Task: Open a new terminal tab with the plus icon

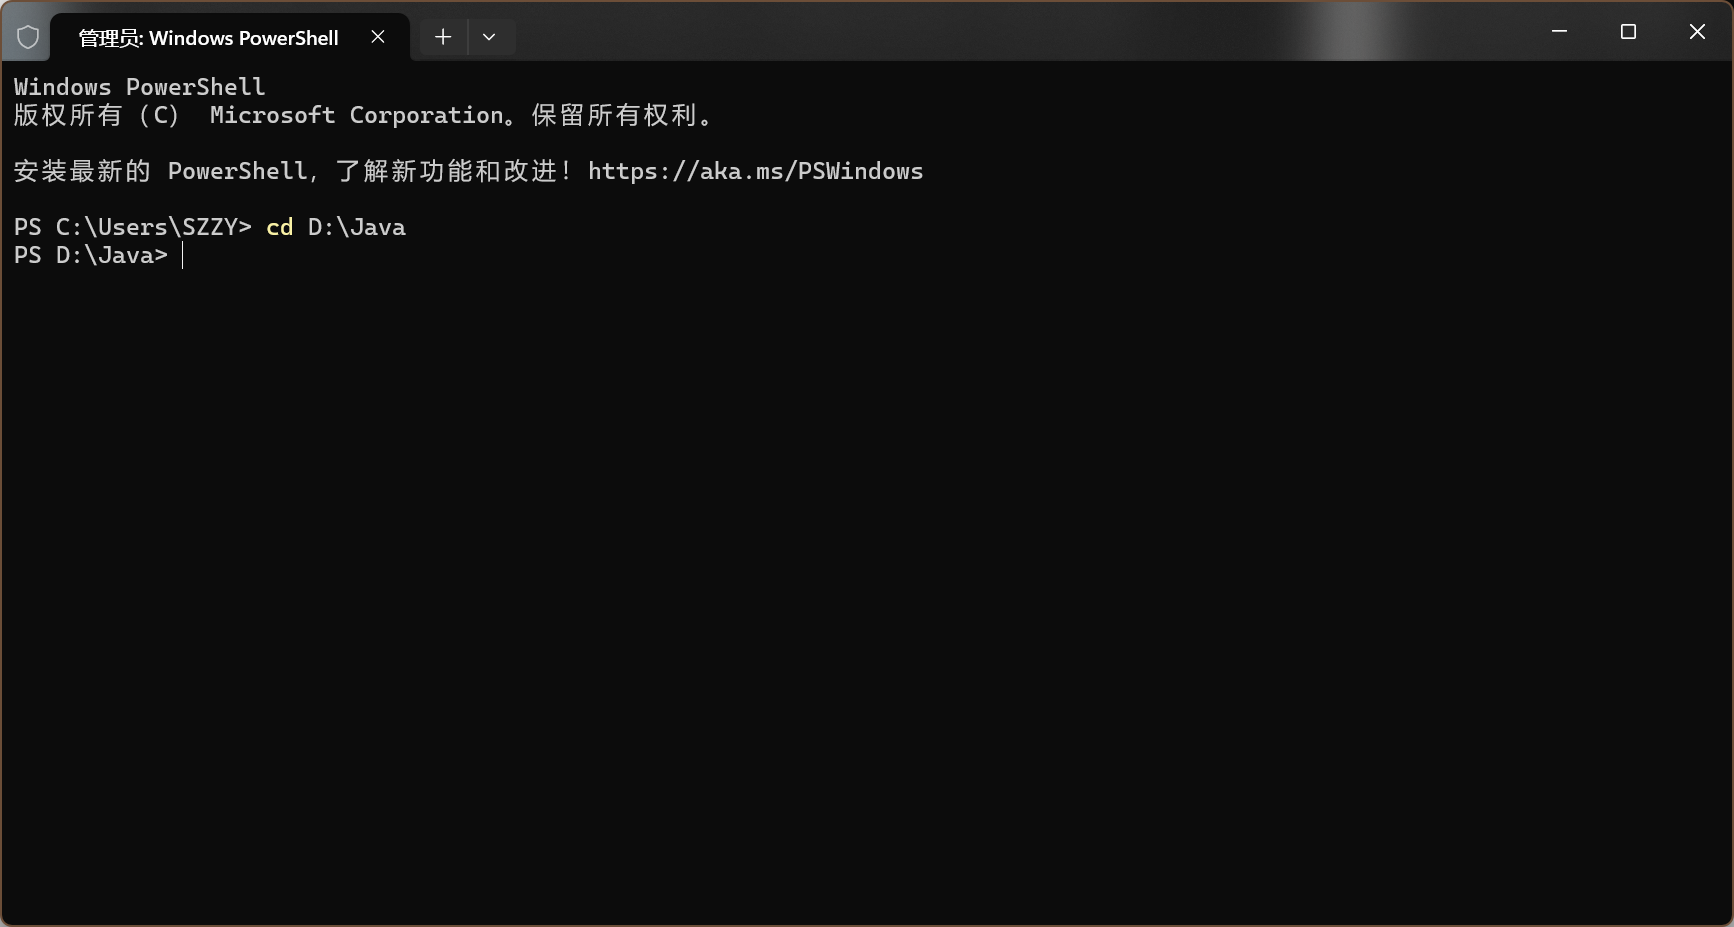Action: click(x=441, y=36)
